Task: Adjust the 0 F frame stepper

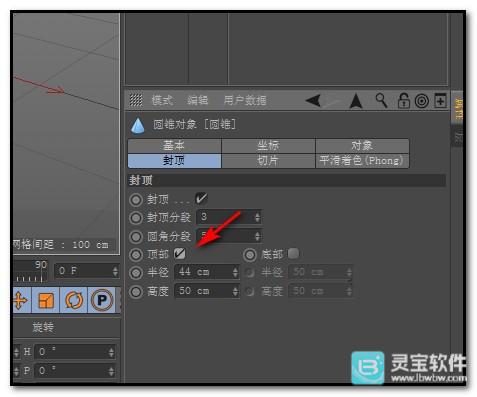Action: coord(115,271)
